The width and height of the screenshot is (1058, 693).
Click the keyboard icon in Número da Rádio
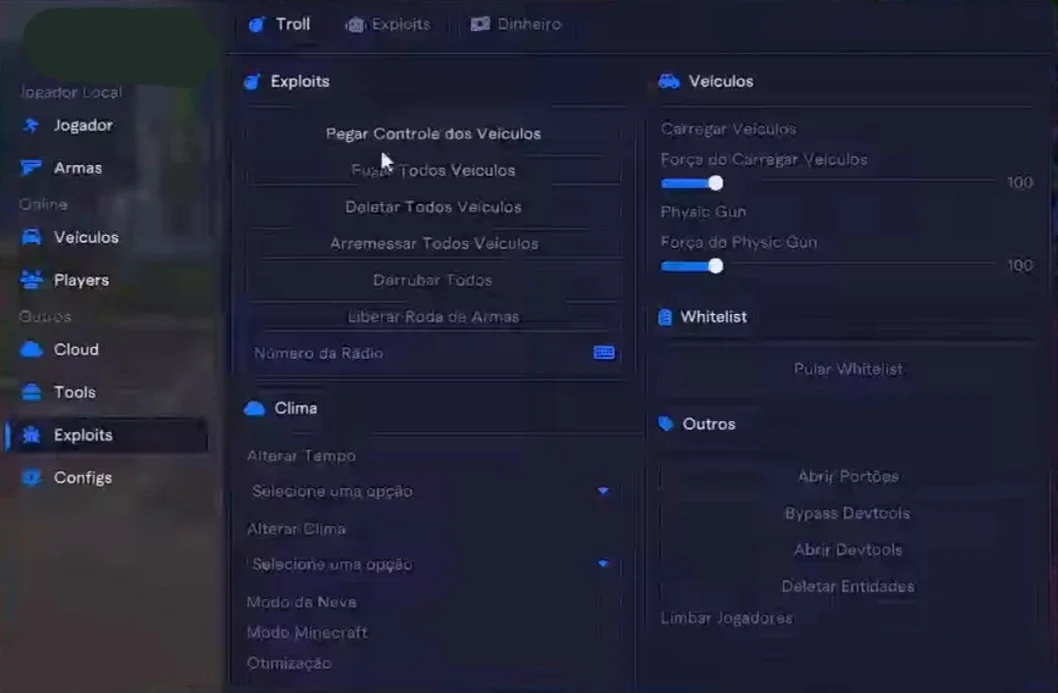pyautogui.click(x=604, y=353)
